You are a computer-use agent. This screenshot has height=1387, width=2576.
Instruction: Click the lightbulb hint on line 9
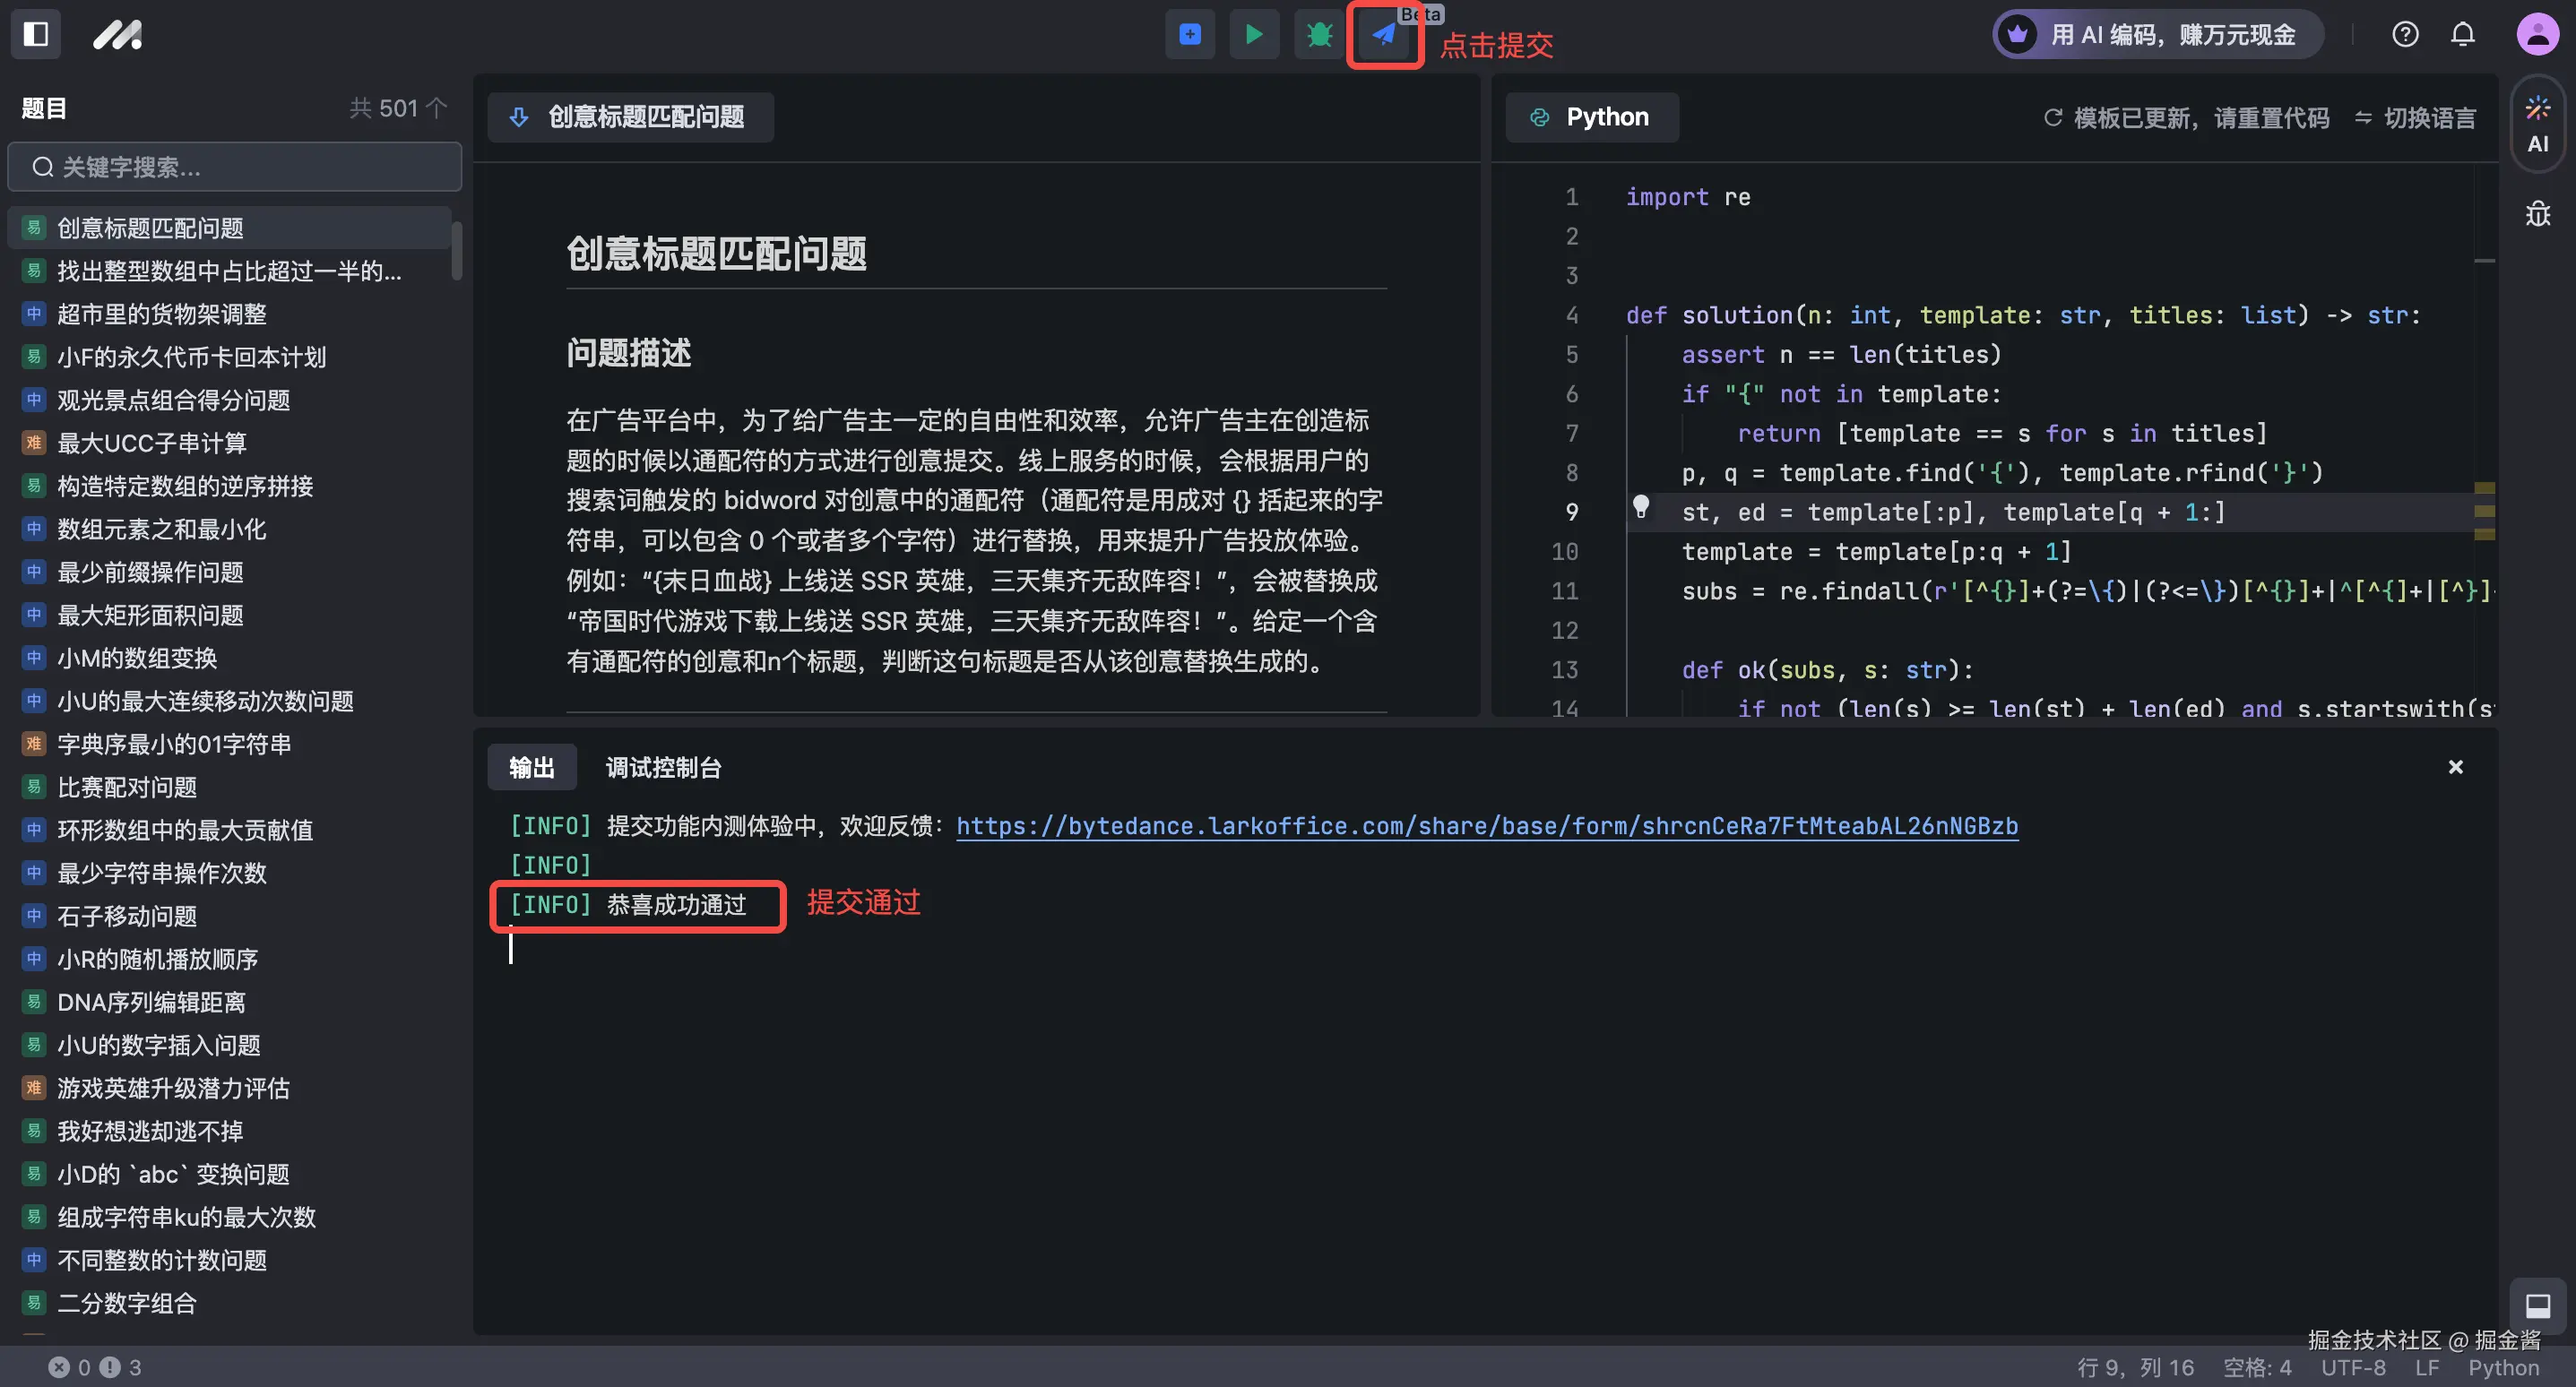[1640, 506]
